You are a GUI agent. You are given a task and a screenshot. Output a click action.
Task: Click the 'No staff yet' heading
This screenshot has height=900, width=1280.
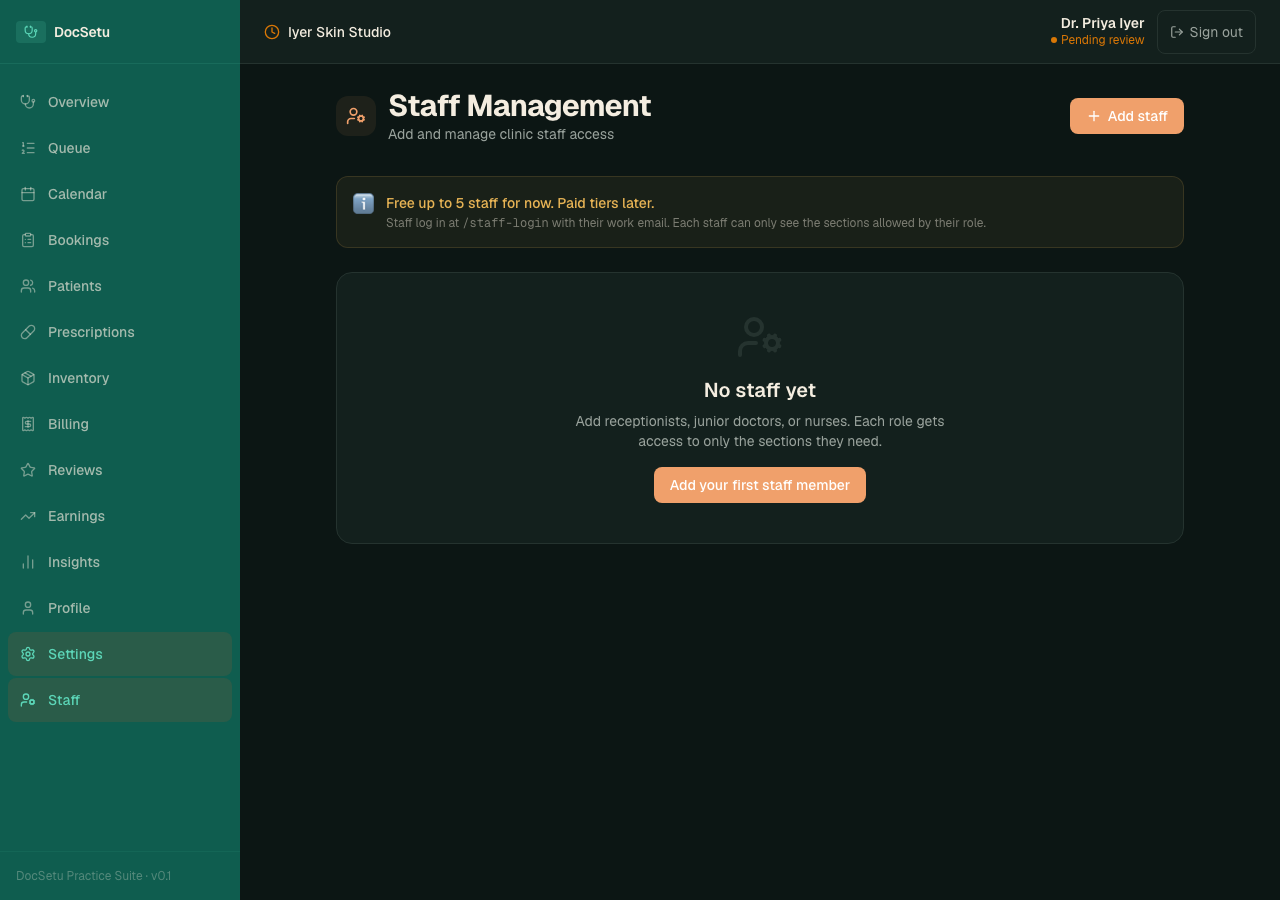point(760,390)
